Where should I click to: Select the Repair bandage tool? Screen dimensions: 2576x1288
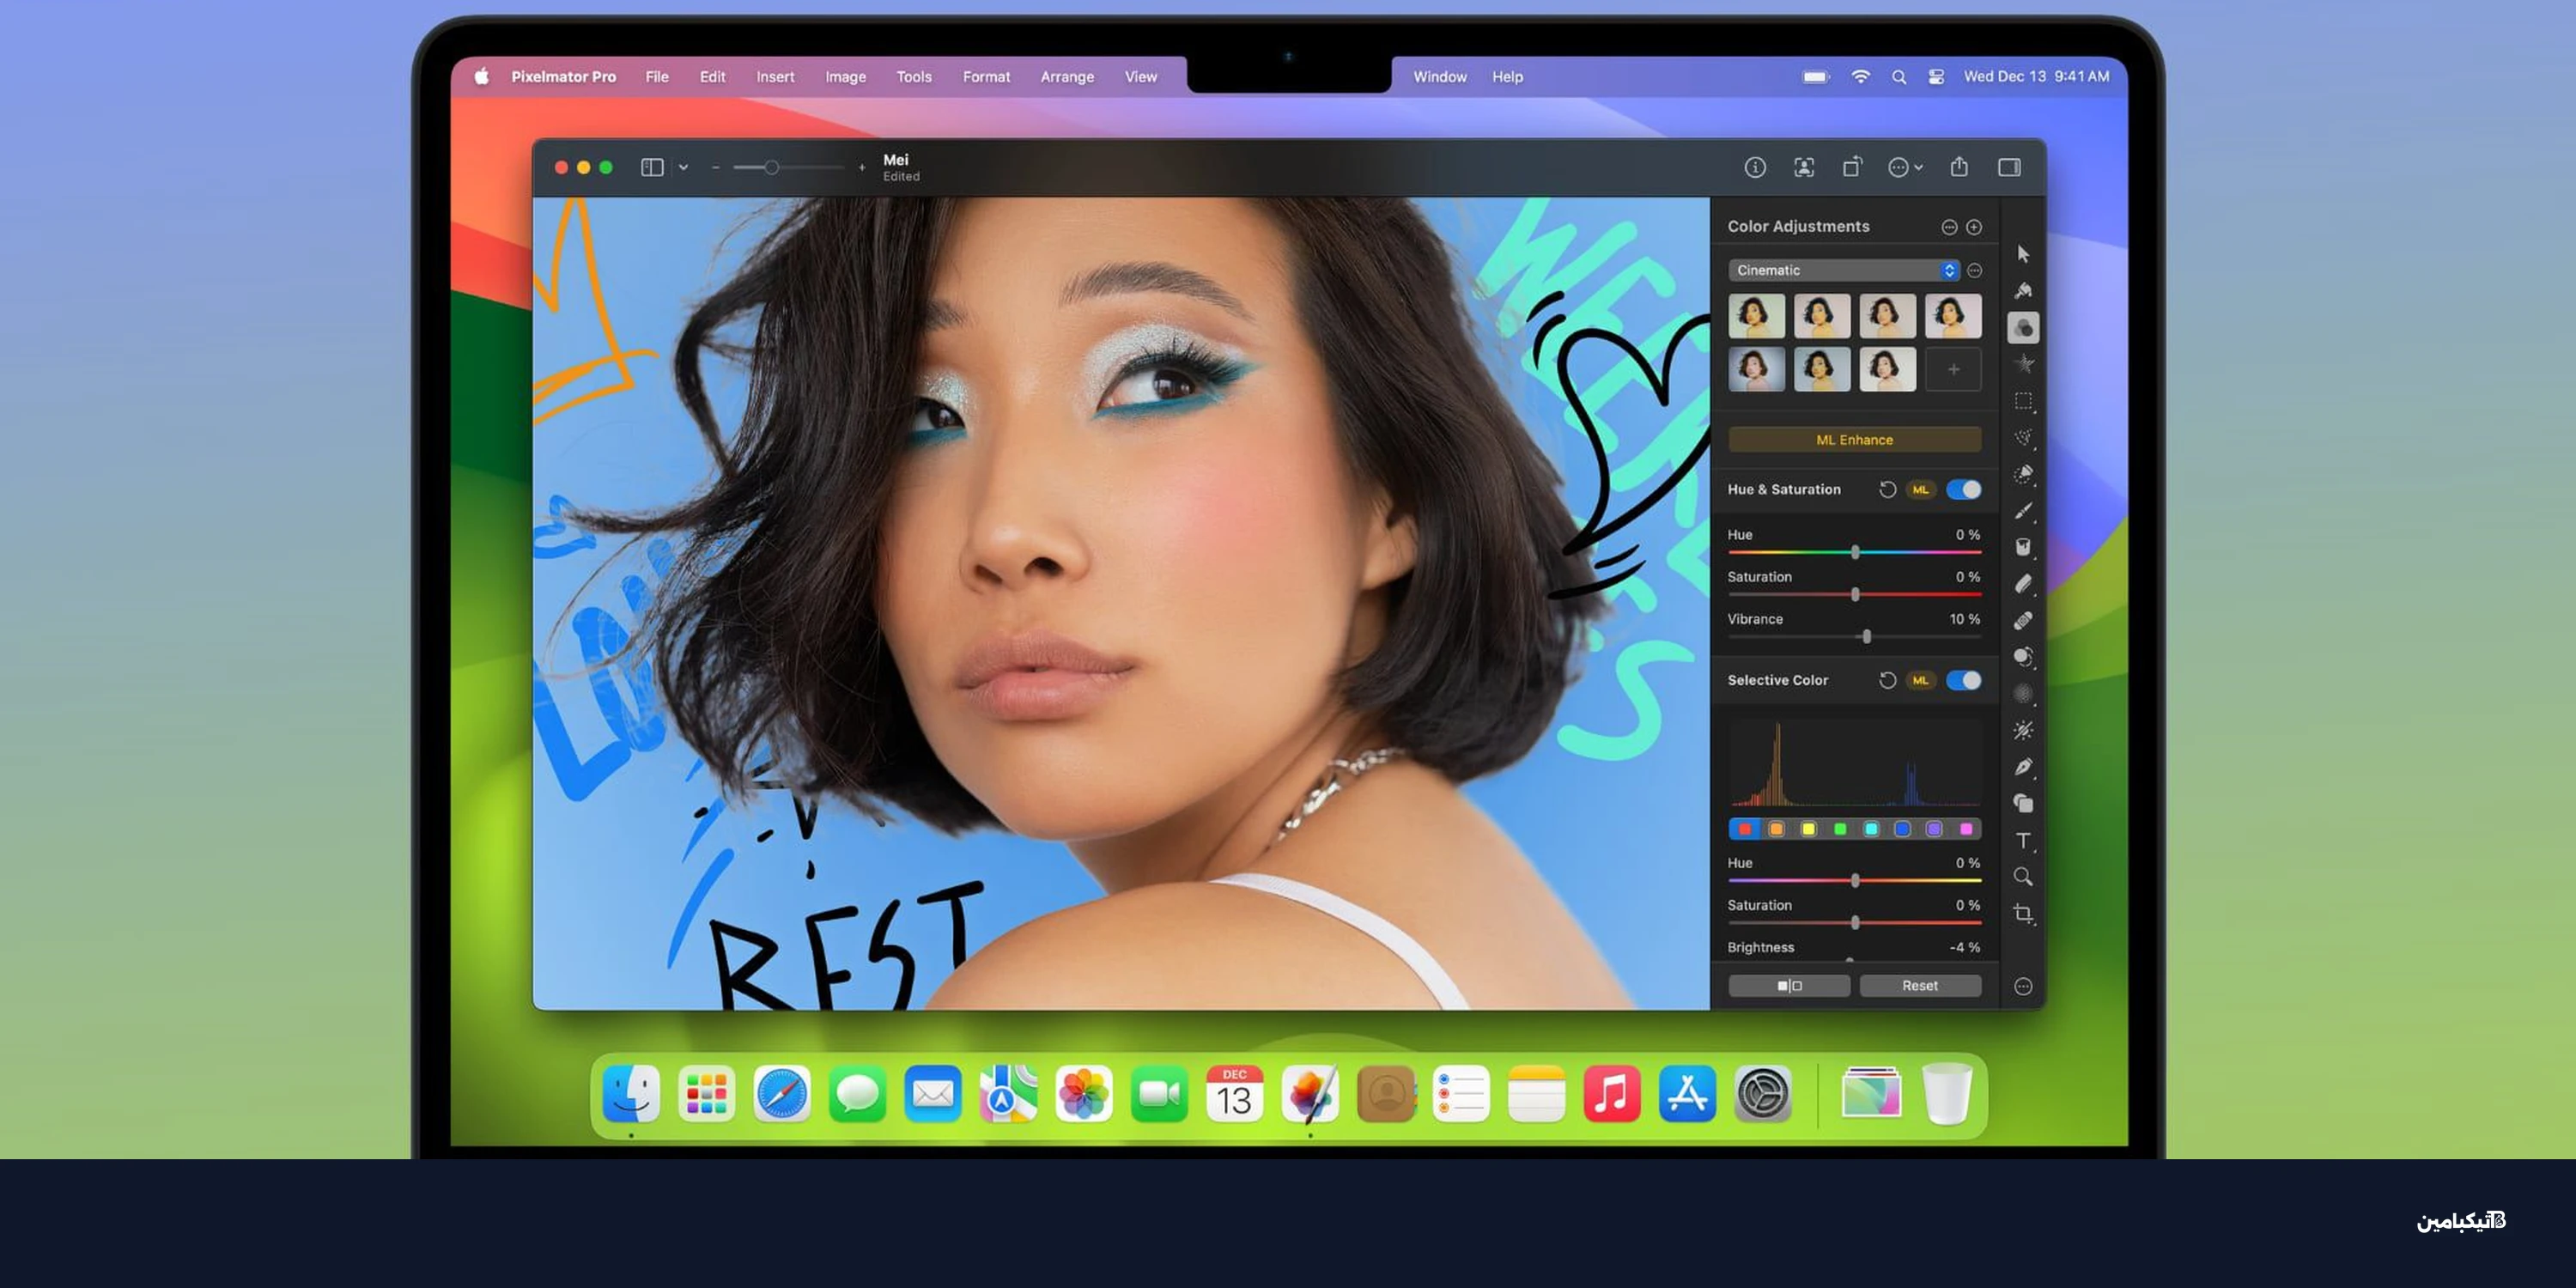coord(2022,621)
